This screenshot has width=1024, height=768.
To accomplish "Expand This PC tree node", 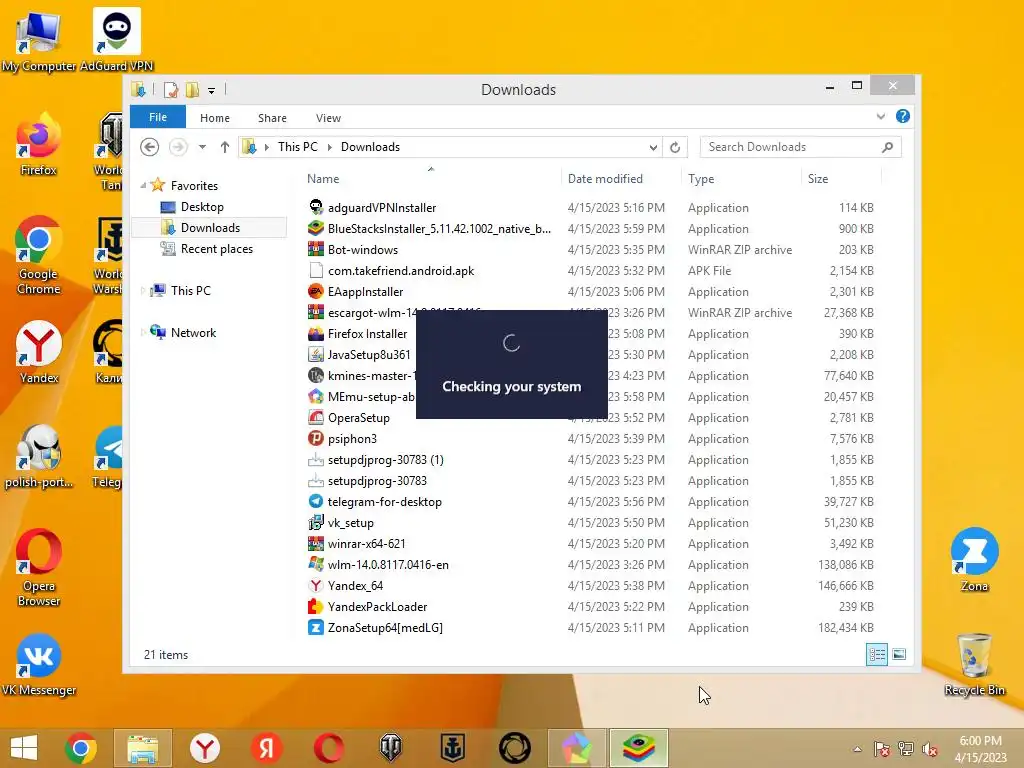I will click(143, 291).
